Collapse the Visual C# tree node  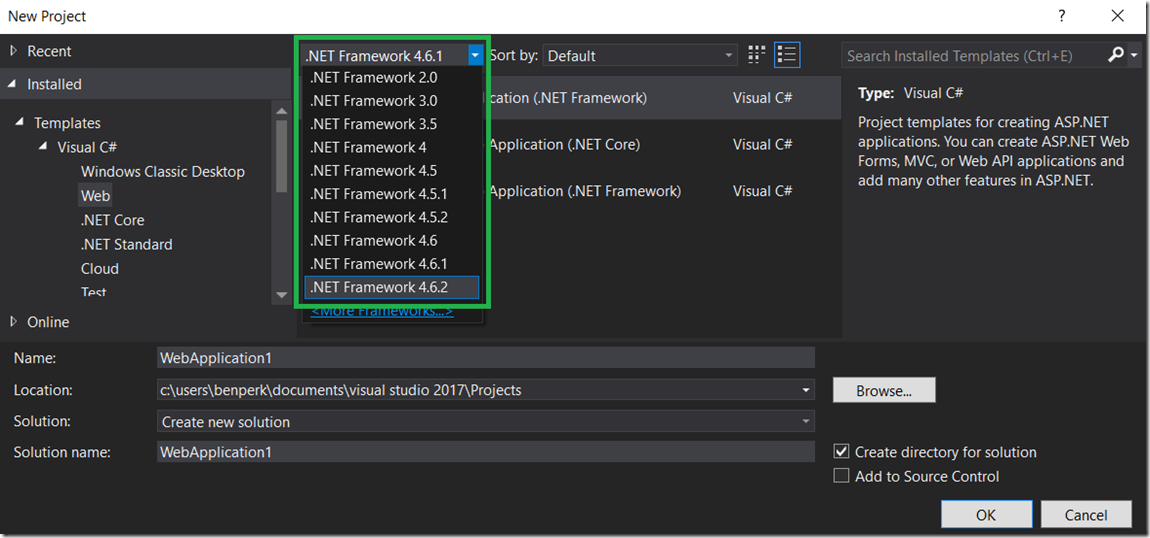click(43, 147)
